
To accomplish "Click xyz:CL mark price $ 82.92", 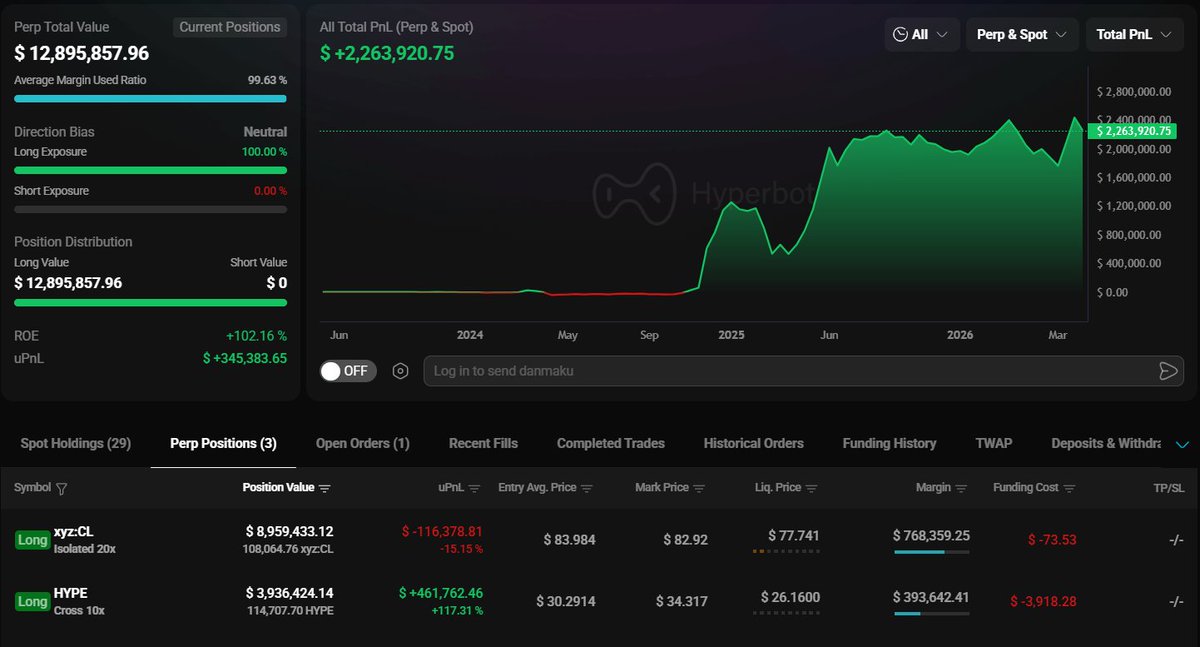I will [x=685, y=540].
